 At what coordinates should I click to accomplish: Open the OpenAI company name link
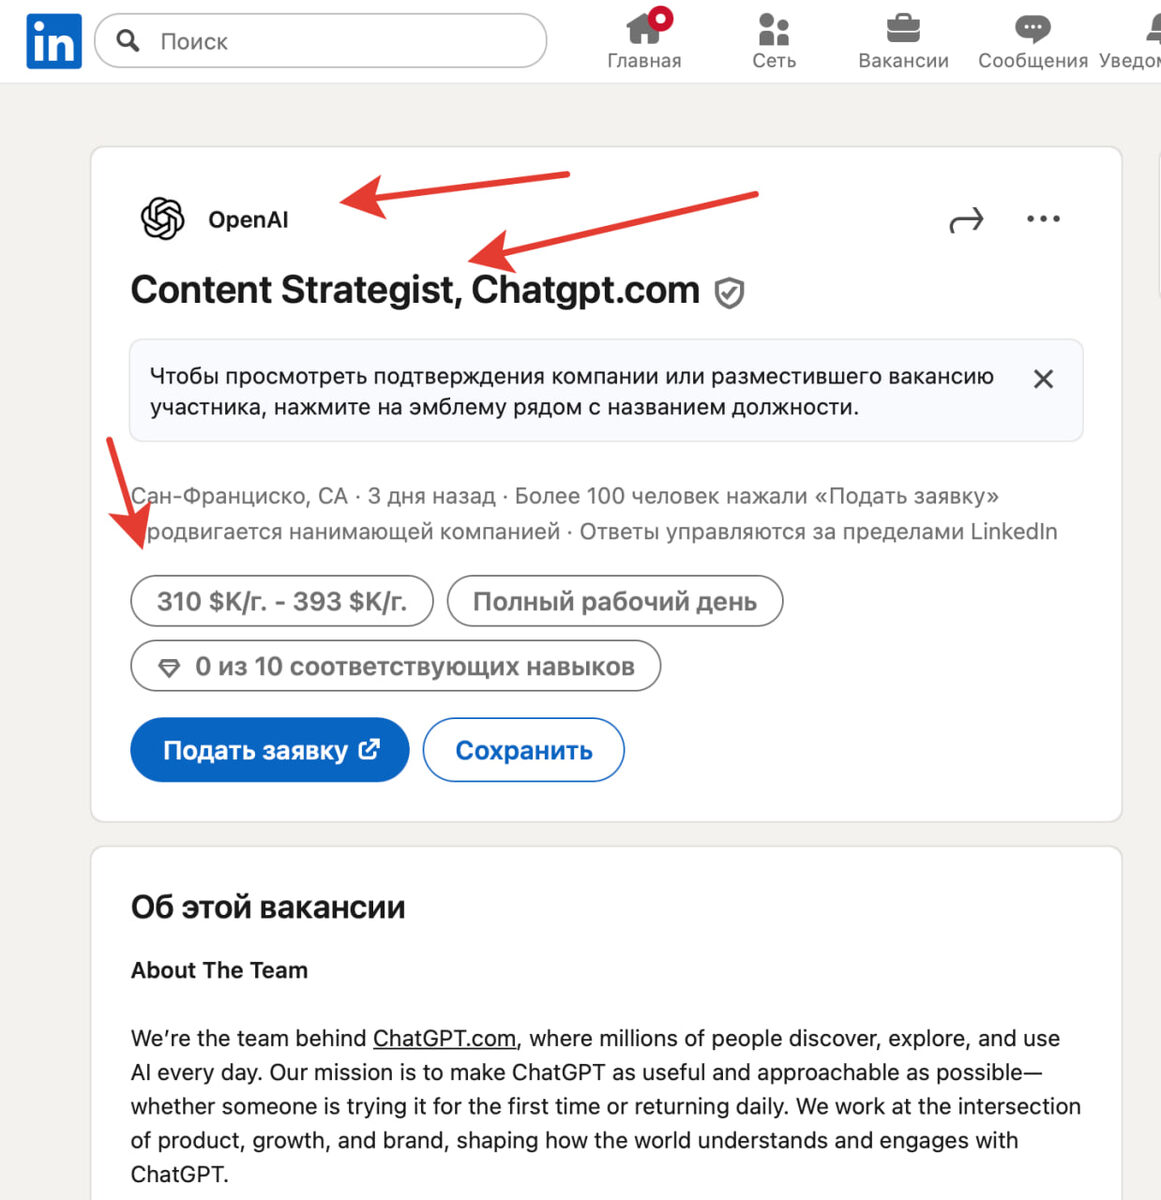pos(248,220)
